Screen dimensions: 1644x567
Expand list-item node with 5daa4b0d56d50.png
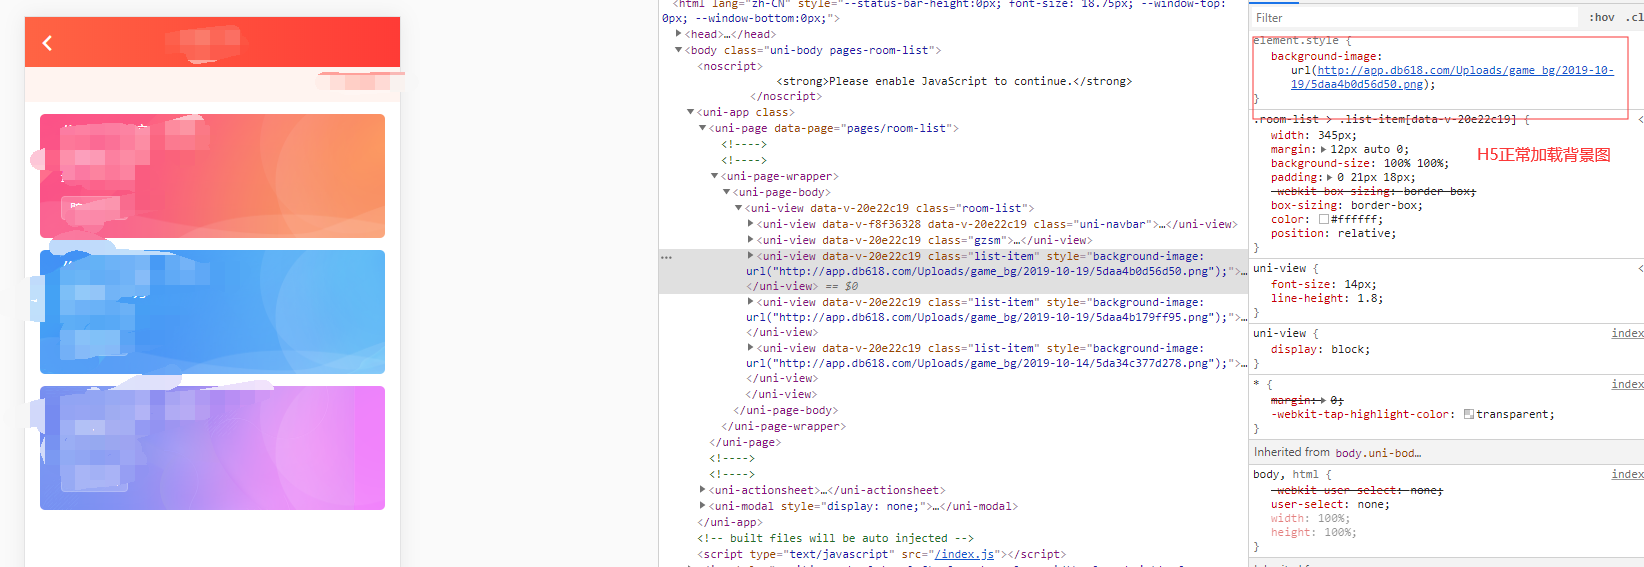pos(751,256)
